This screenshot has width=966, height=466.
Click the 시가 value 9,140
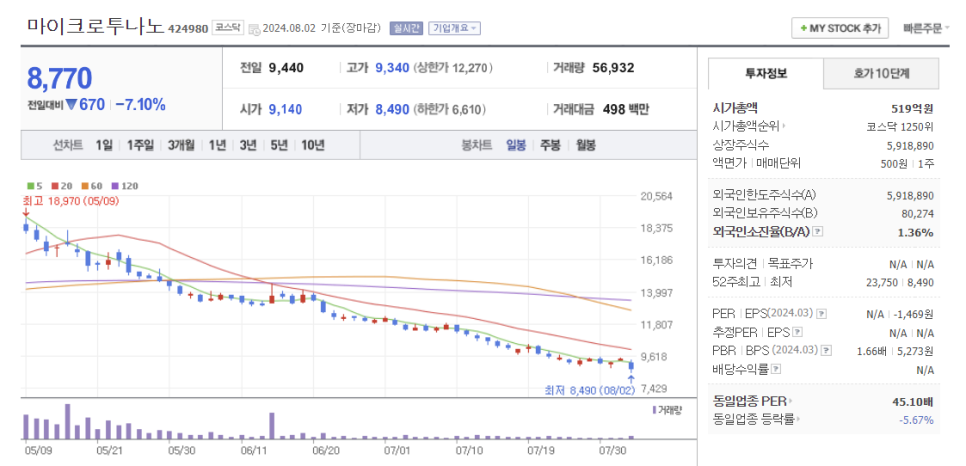click(x=285, y=110)
